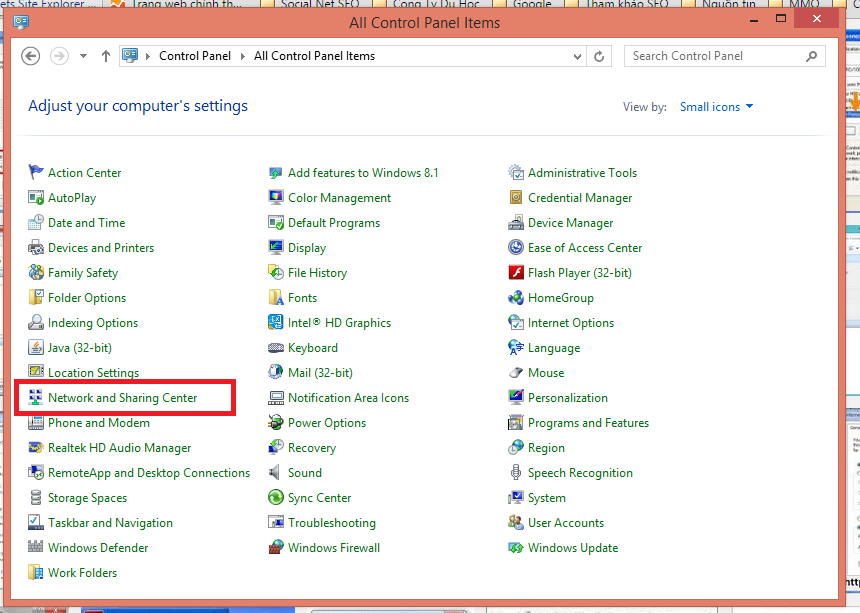The image size is (860, 613).
Task: Click the Mouse icon
Action: [516, 373]
